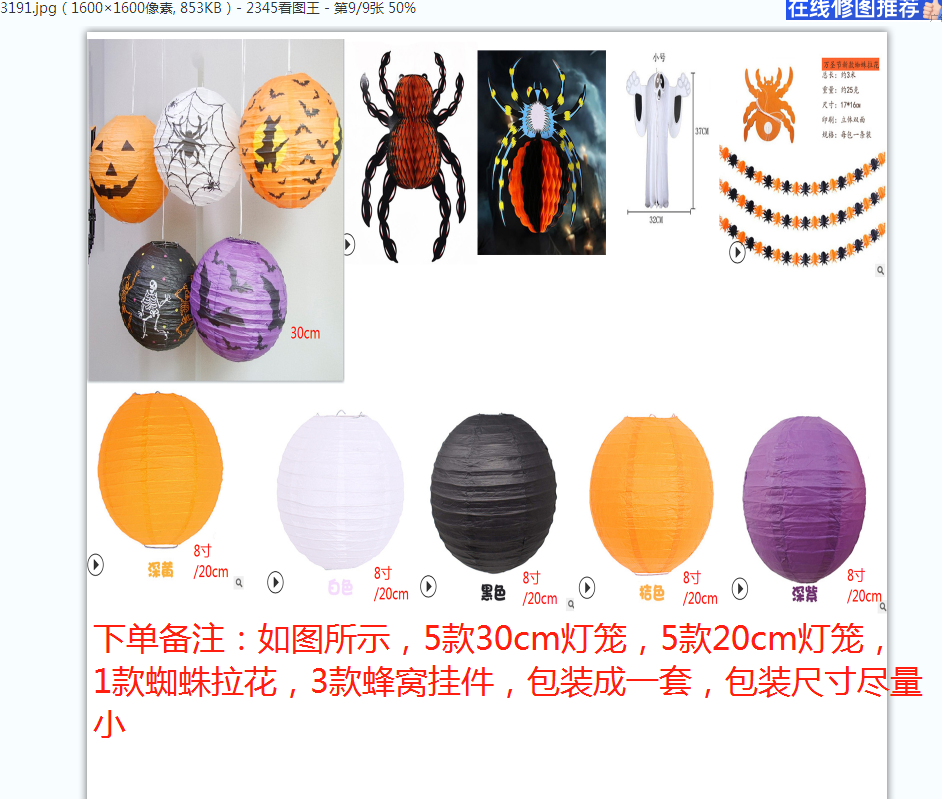
Task: Click the orange spider cutout picture
Action: coord(766,104)
